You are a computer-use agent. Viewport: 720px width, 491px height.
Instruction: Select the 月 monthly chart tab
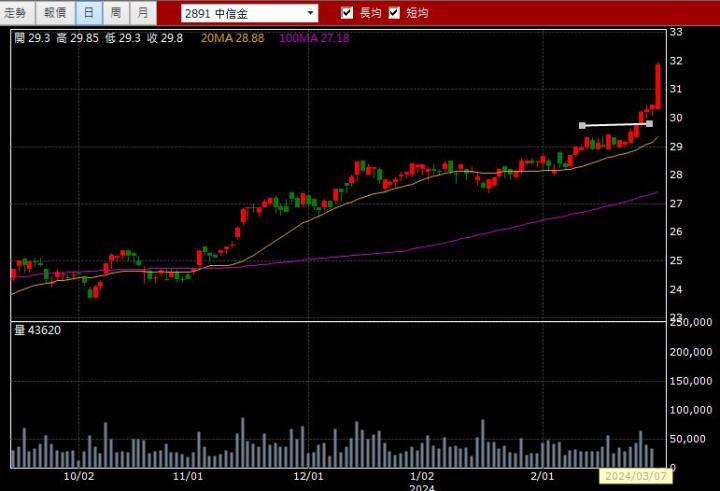(143, 13)
